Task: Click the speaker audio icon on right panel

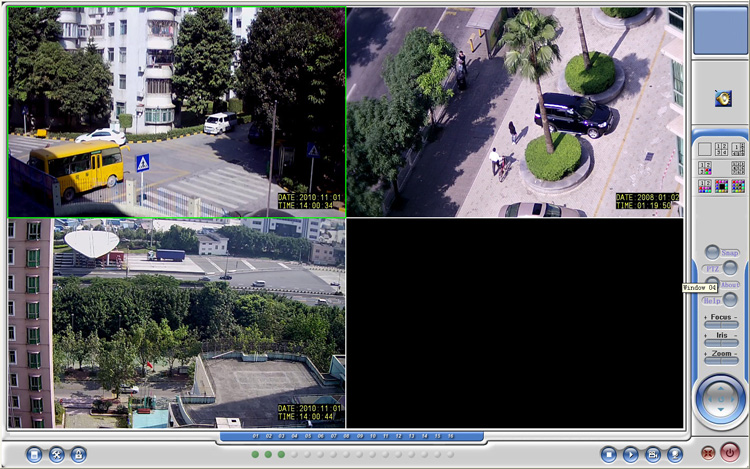Action: pos(722,98)
